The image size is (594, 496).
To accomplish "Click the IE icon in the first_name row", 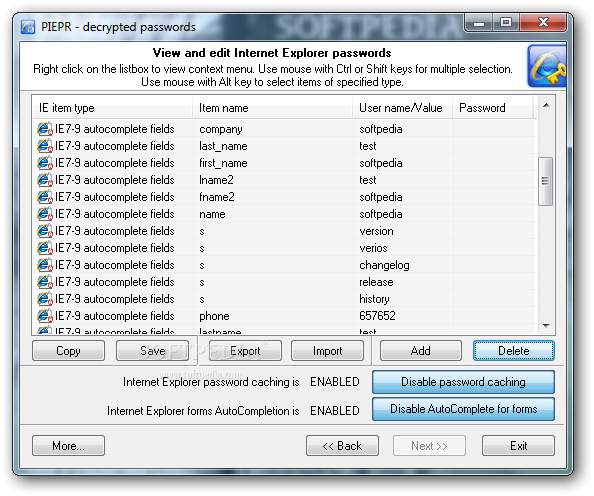I will pos(45,163).
